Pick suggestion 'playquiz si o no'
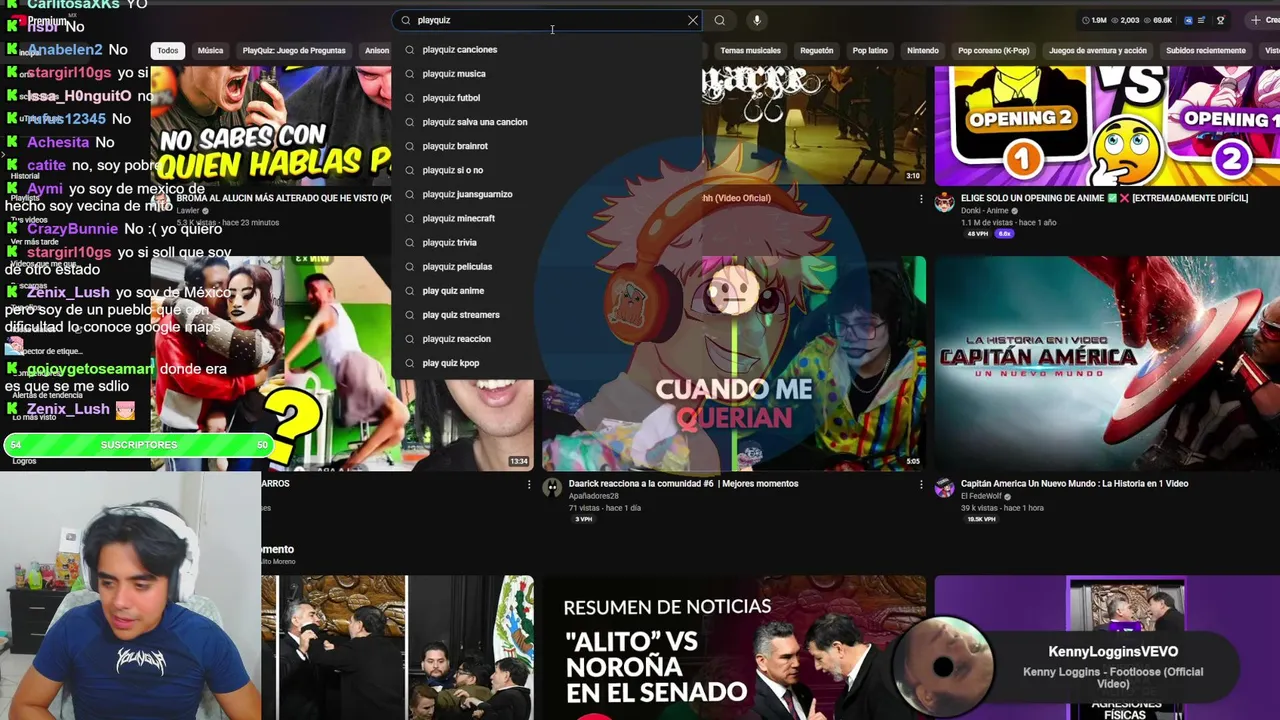This screenshot has height=720, width=1280. (x=547, y=170)
